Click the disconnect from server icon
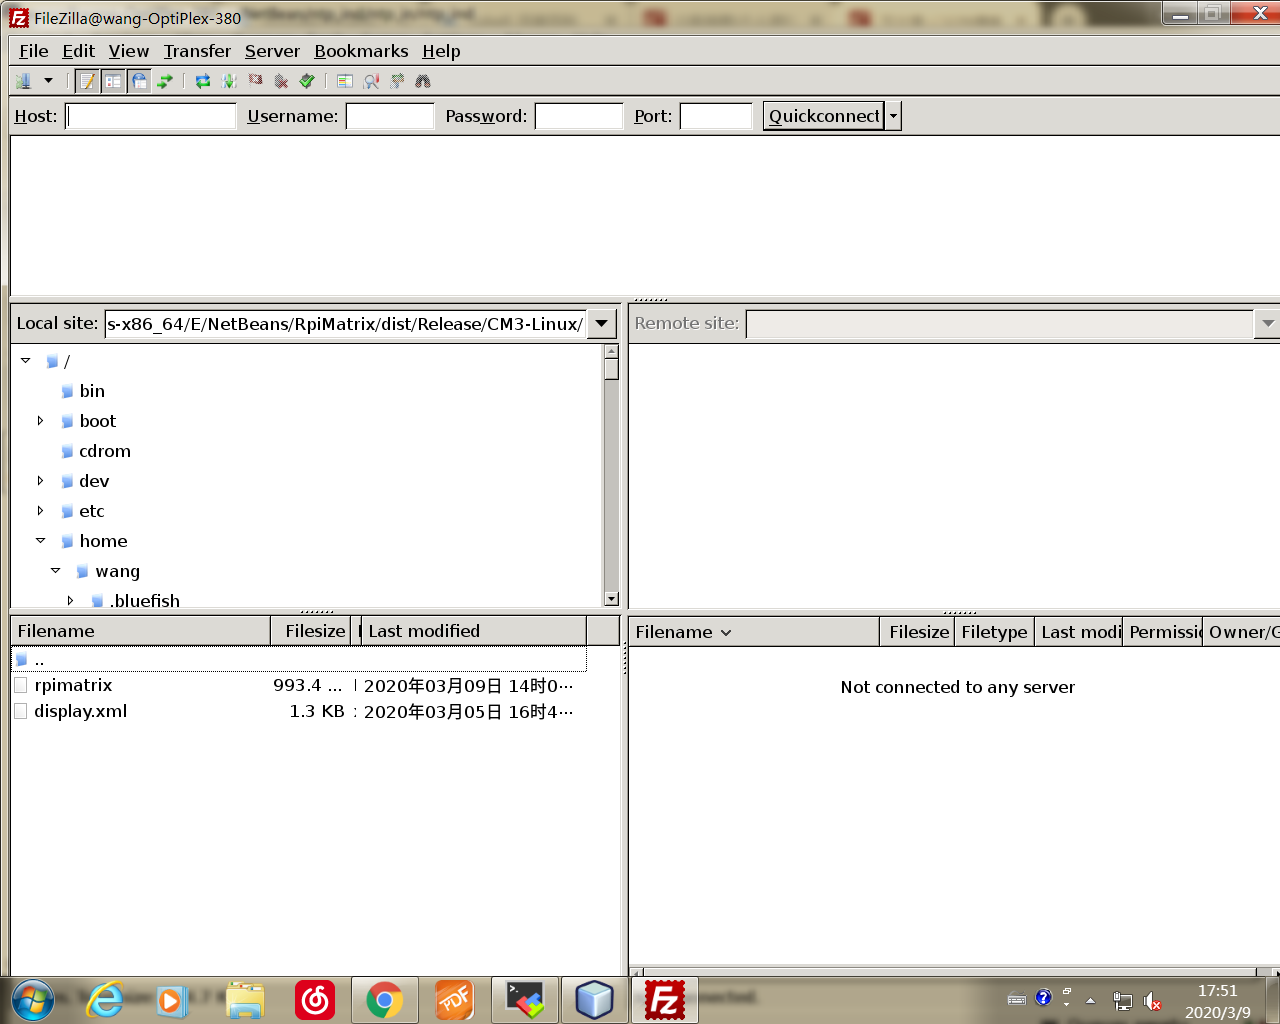 pos(281,81)
